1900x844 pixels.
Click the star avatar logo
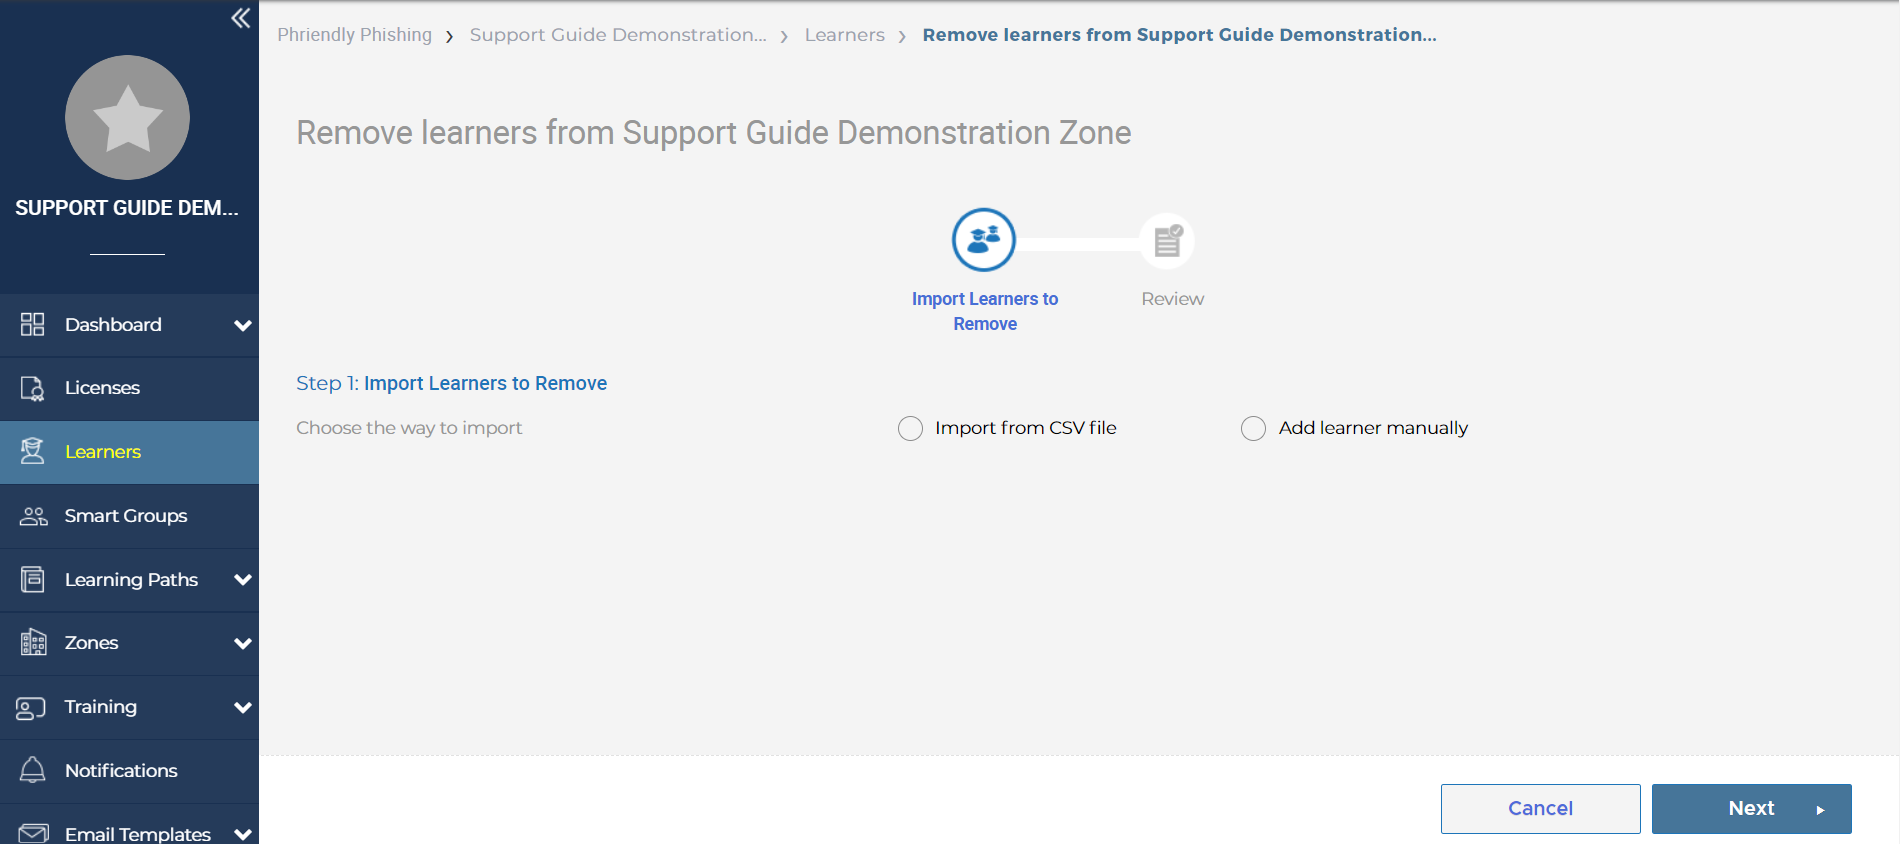tap(127, 117)
